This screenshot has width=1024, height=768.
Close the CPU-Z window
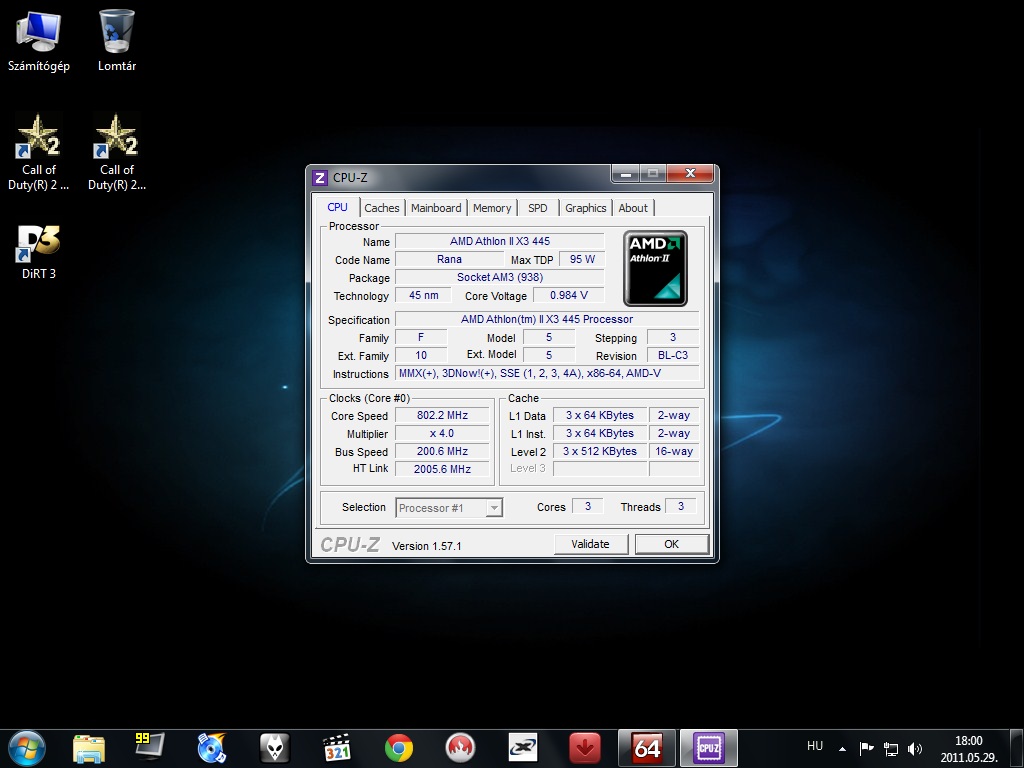click(690, 174)
